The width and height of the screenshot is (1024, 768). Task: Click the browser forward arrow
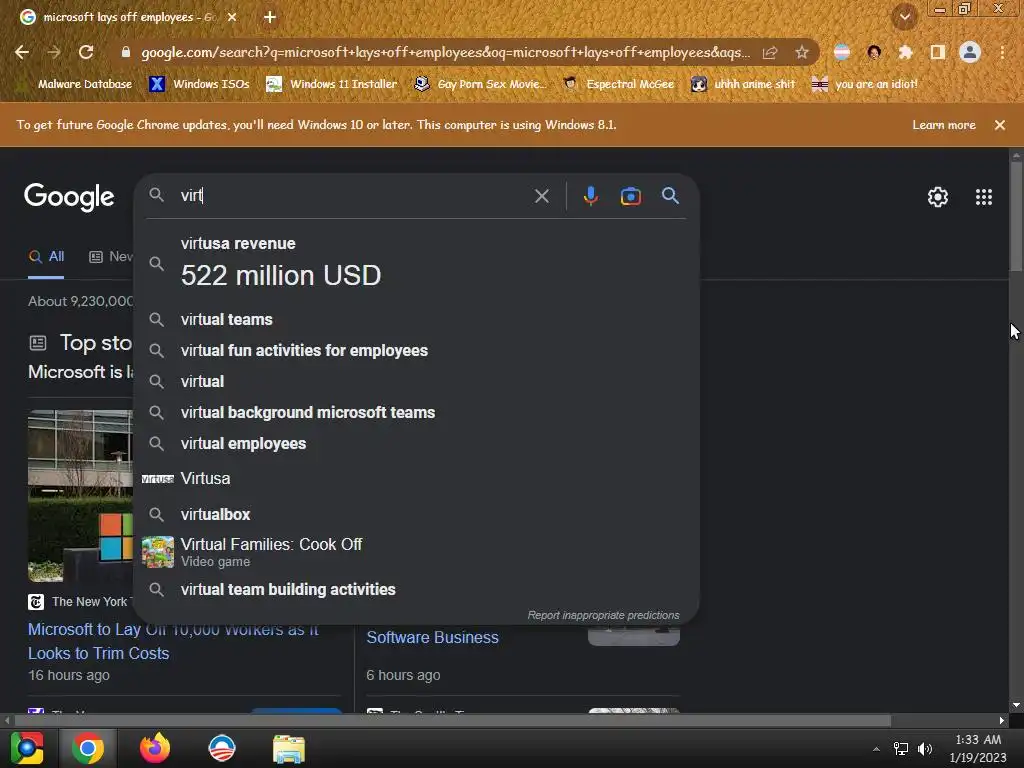(x=54, y=52)
